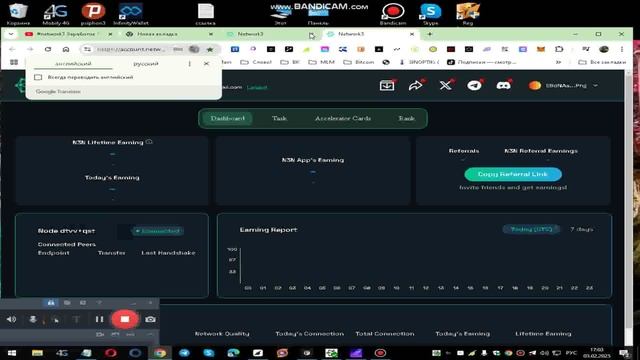This screenshot has width=640, height=360.
Task: Open Skype from the taskbar
Action: (209, 353)
